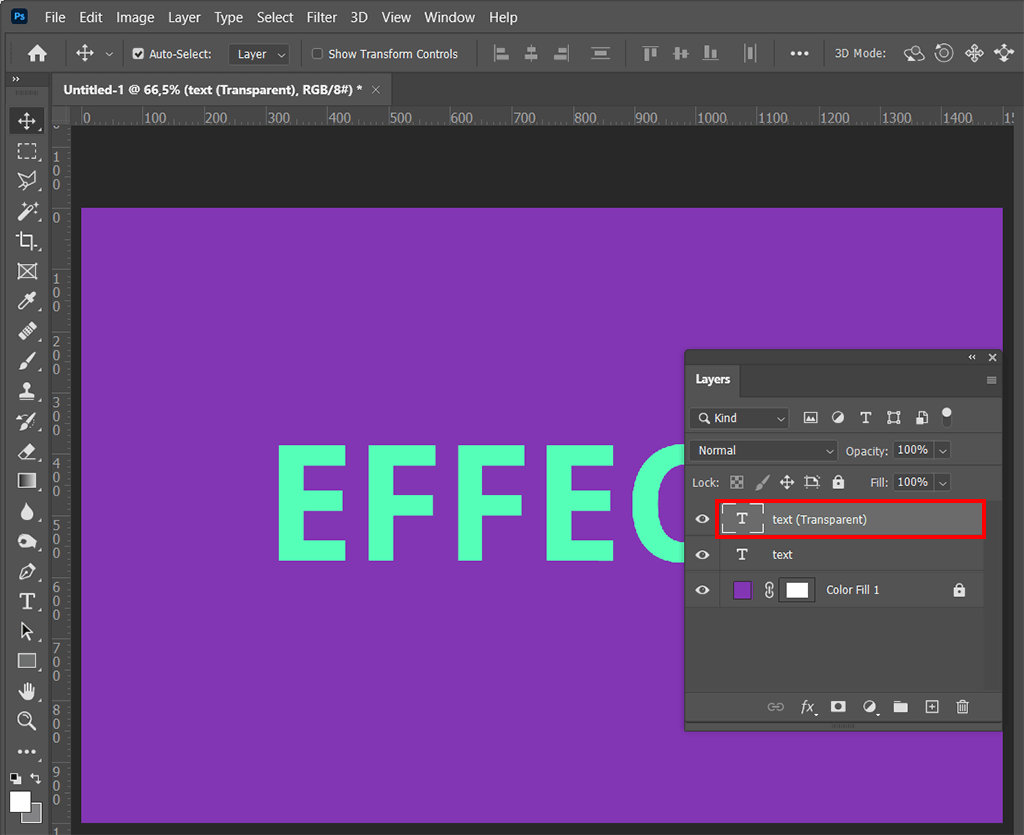
Task: Select the Rectangle shape tool
Action: coord(27,661)
